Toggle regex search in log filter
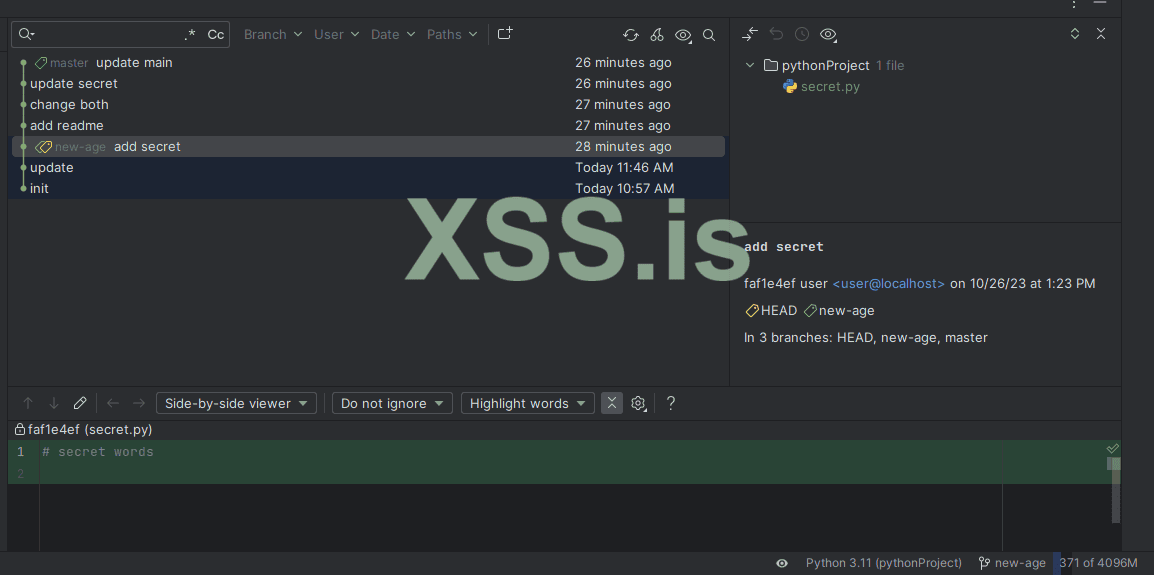This screenshot has width=1154, height=575. pyautogui.click(x=190, y=35)
